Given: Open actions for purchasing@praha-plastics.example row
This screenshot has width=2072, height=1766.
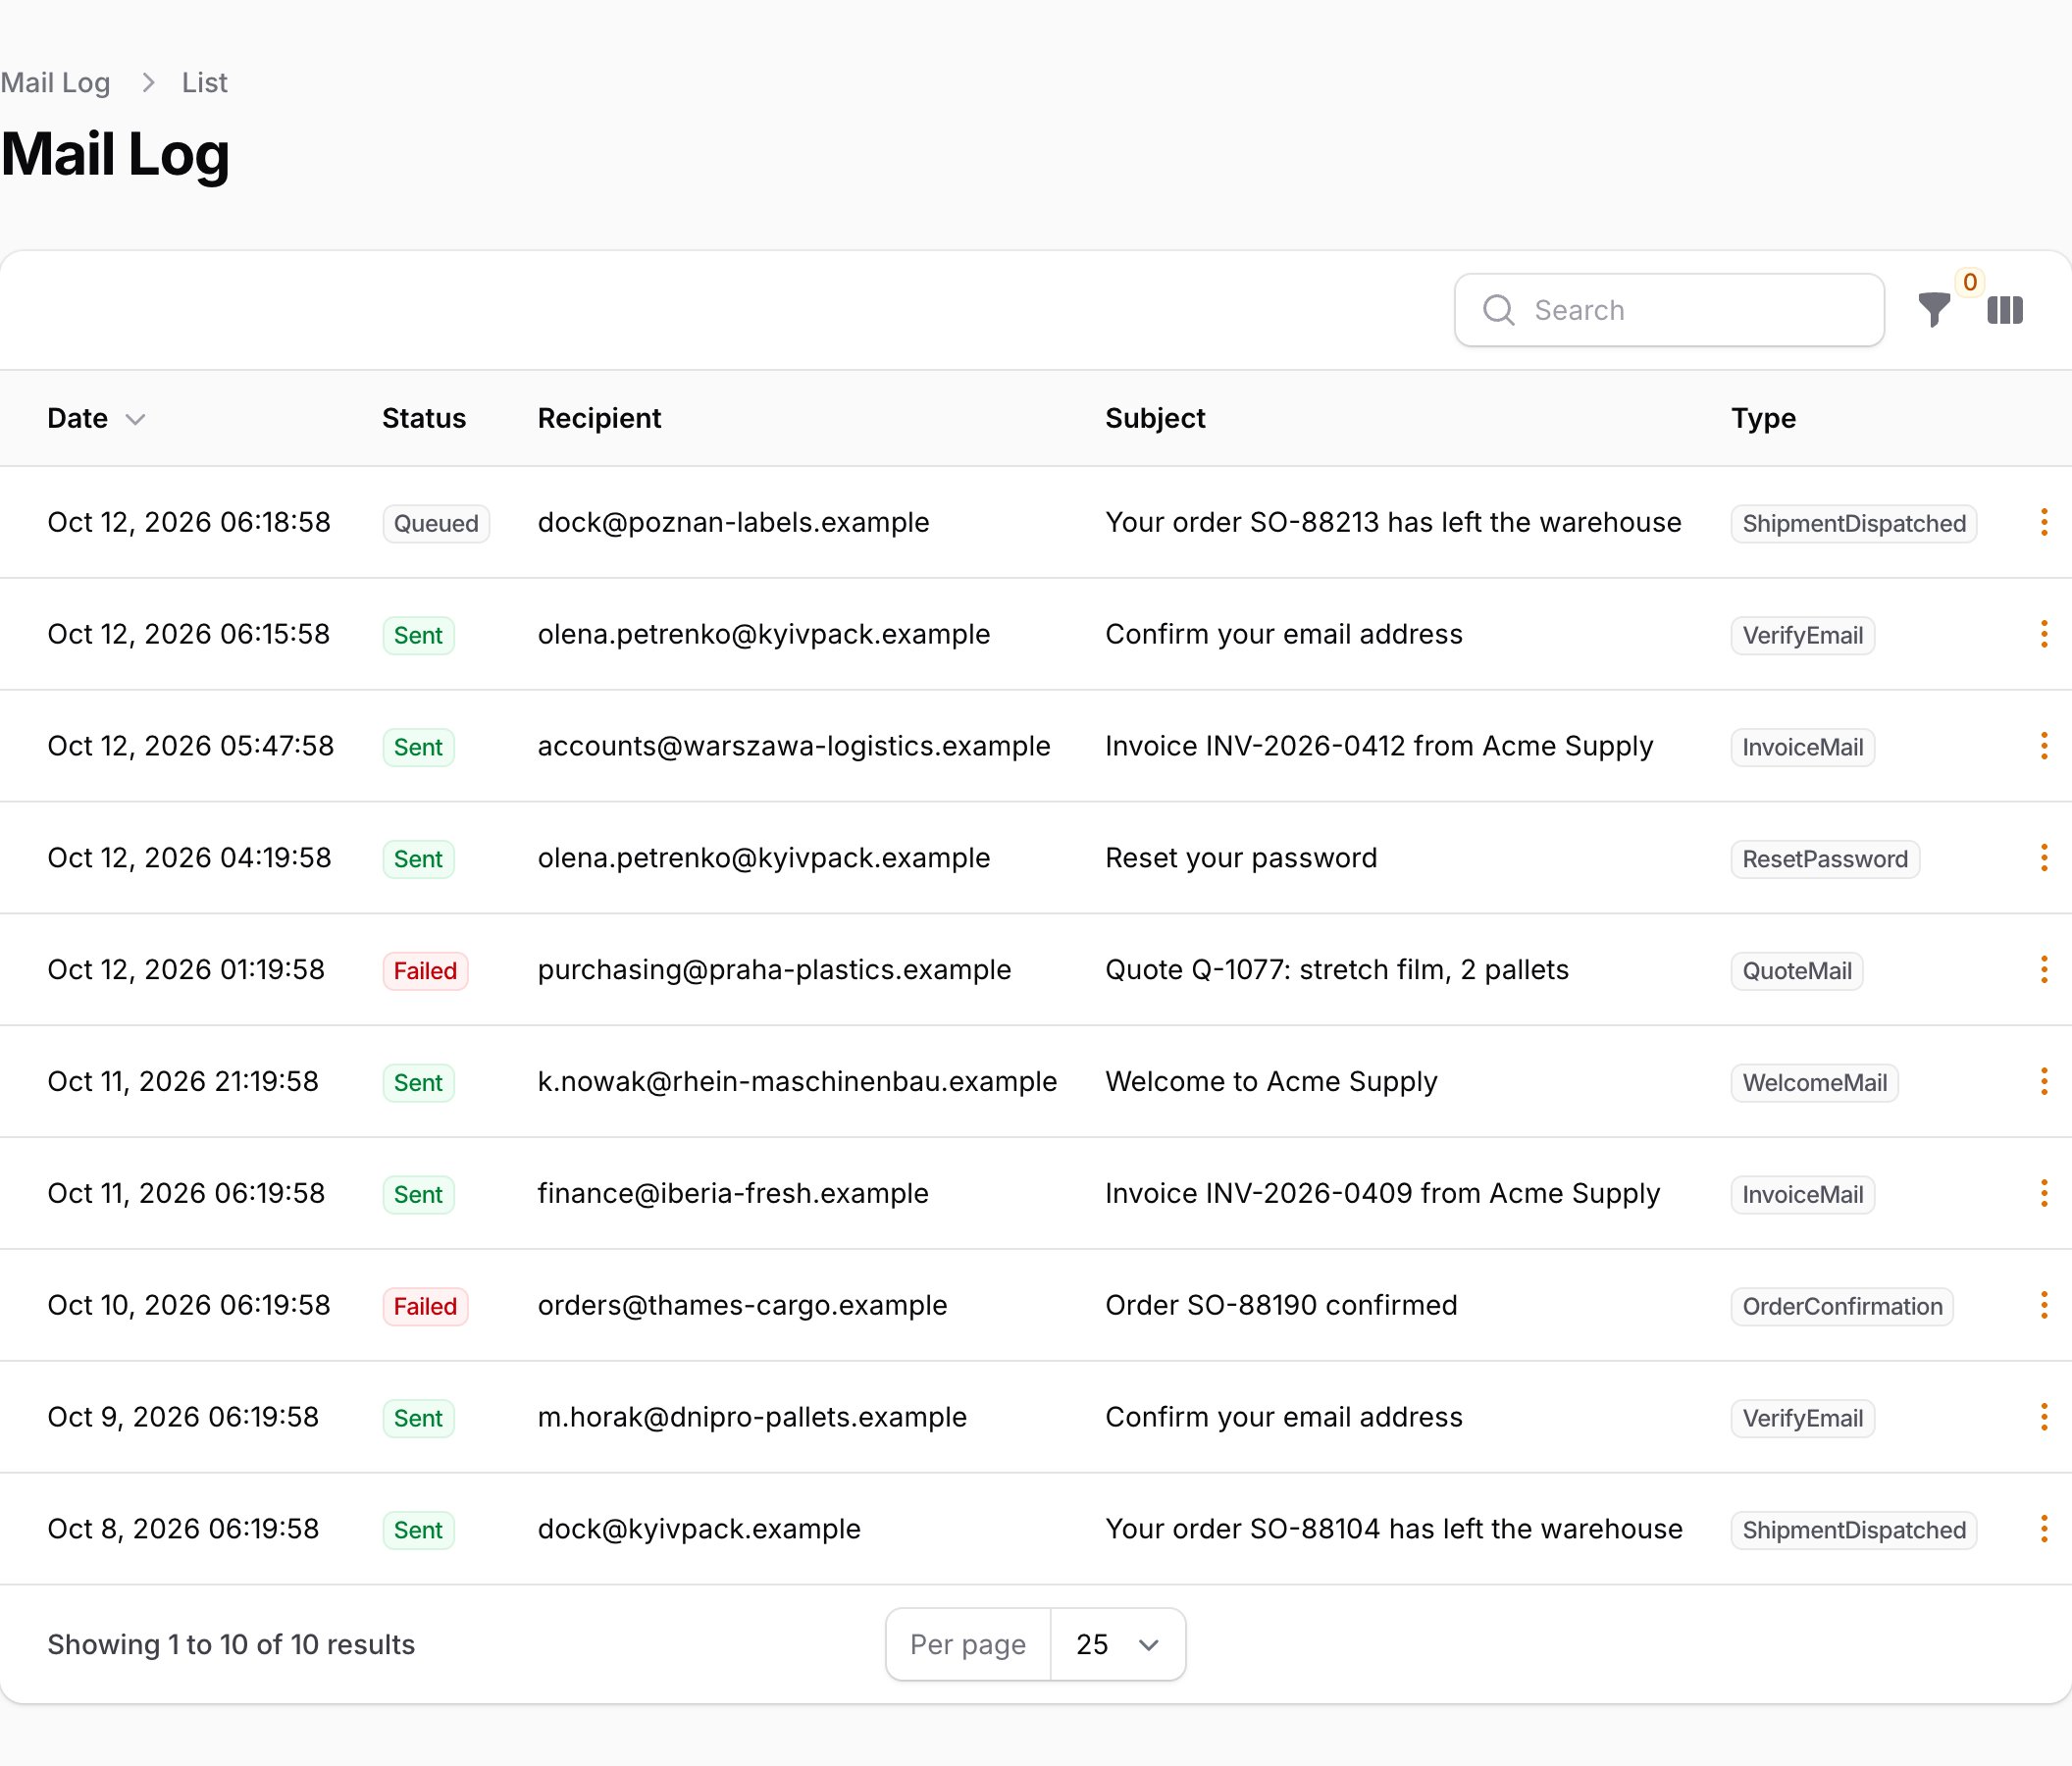Looking at the screenshot, I should click(2043, 970).
